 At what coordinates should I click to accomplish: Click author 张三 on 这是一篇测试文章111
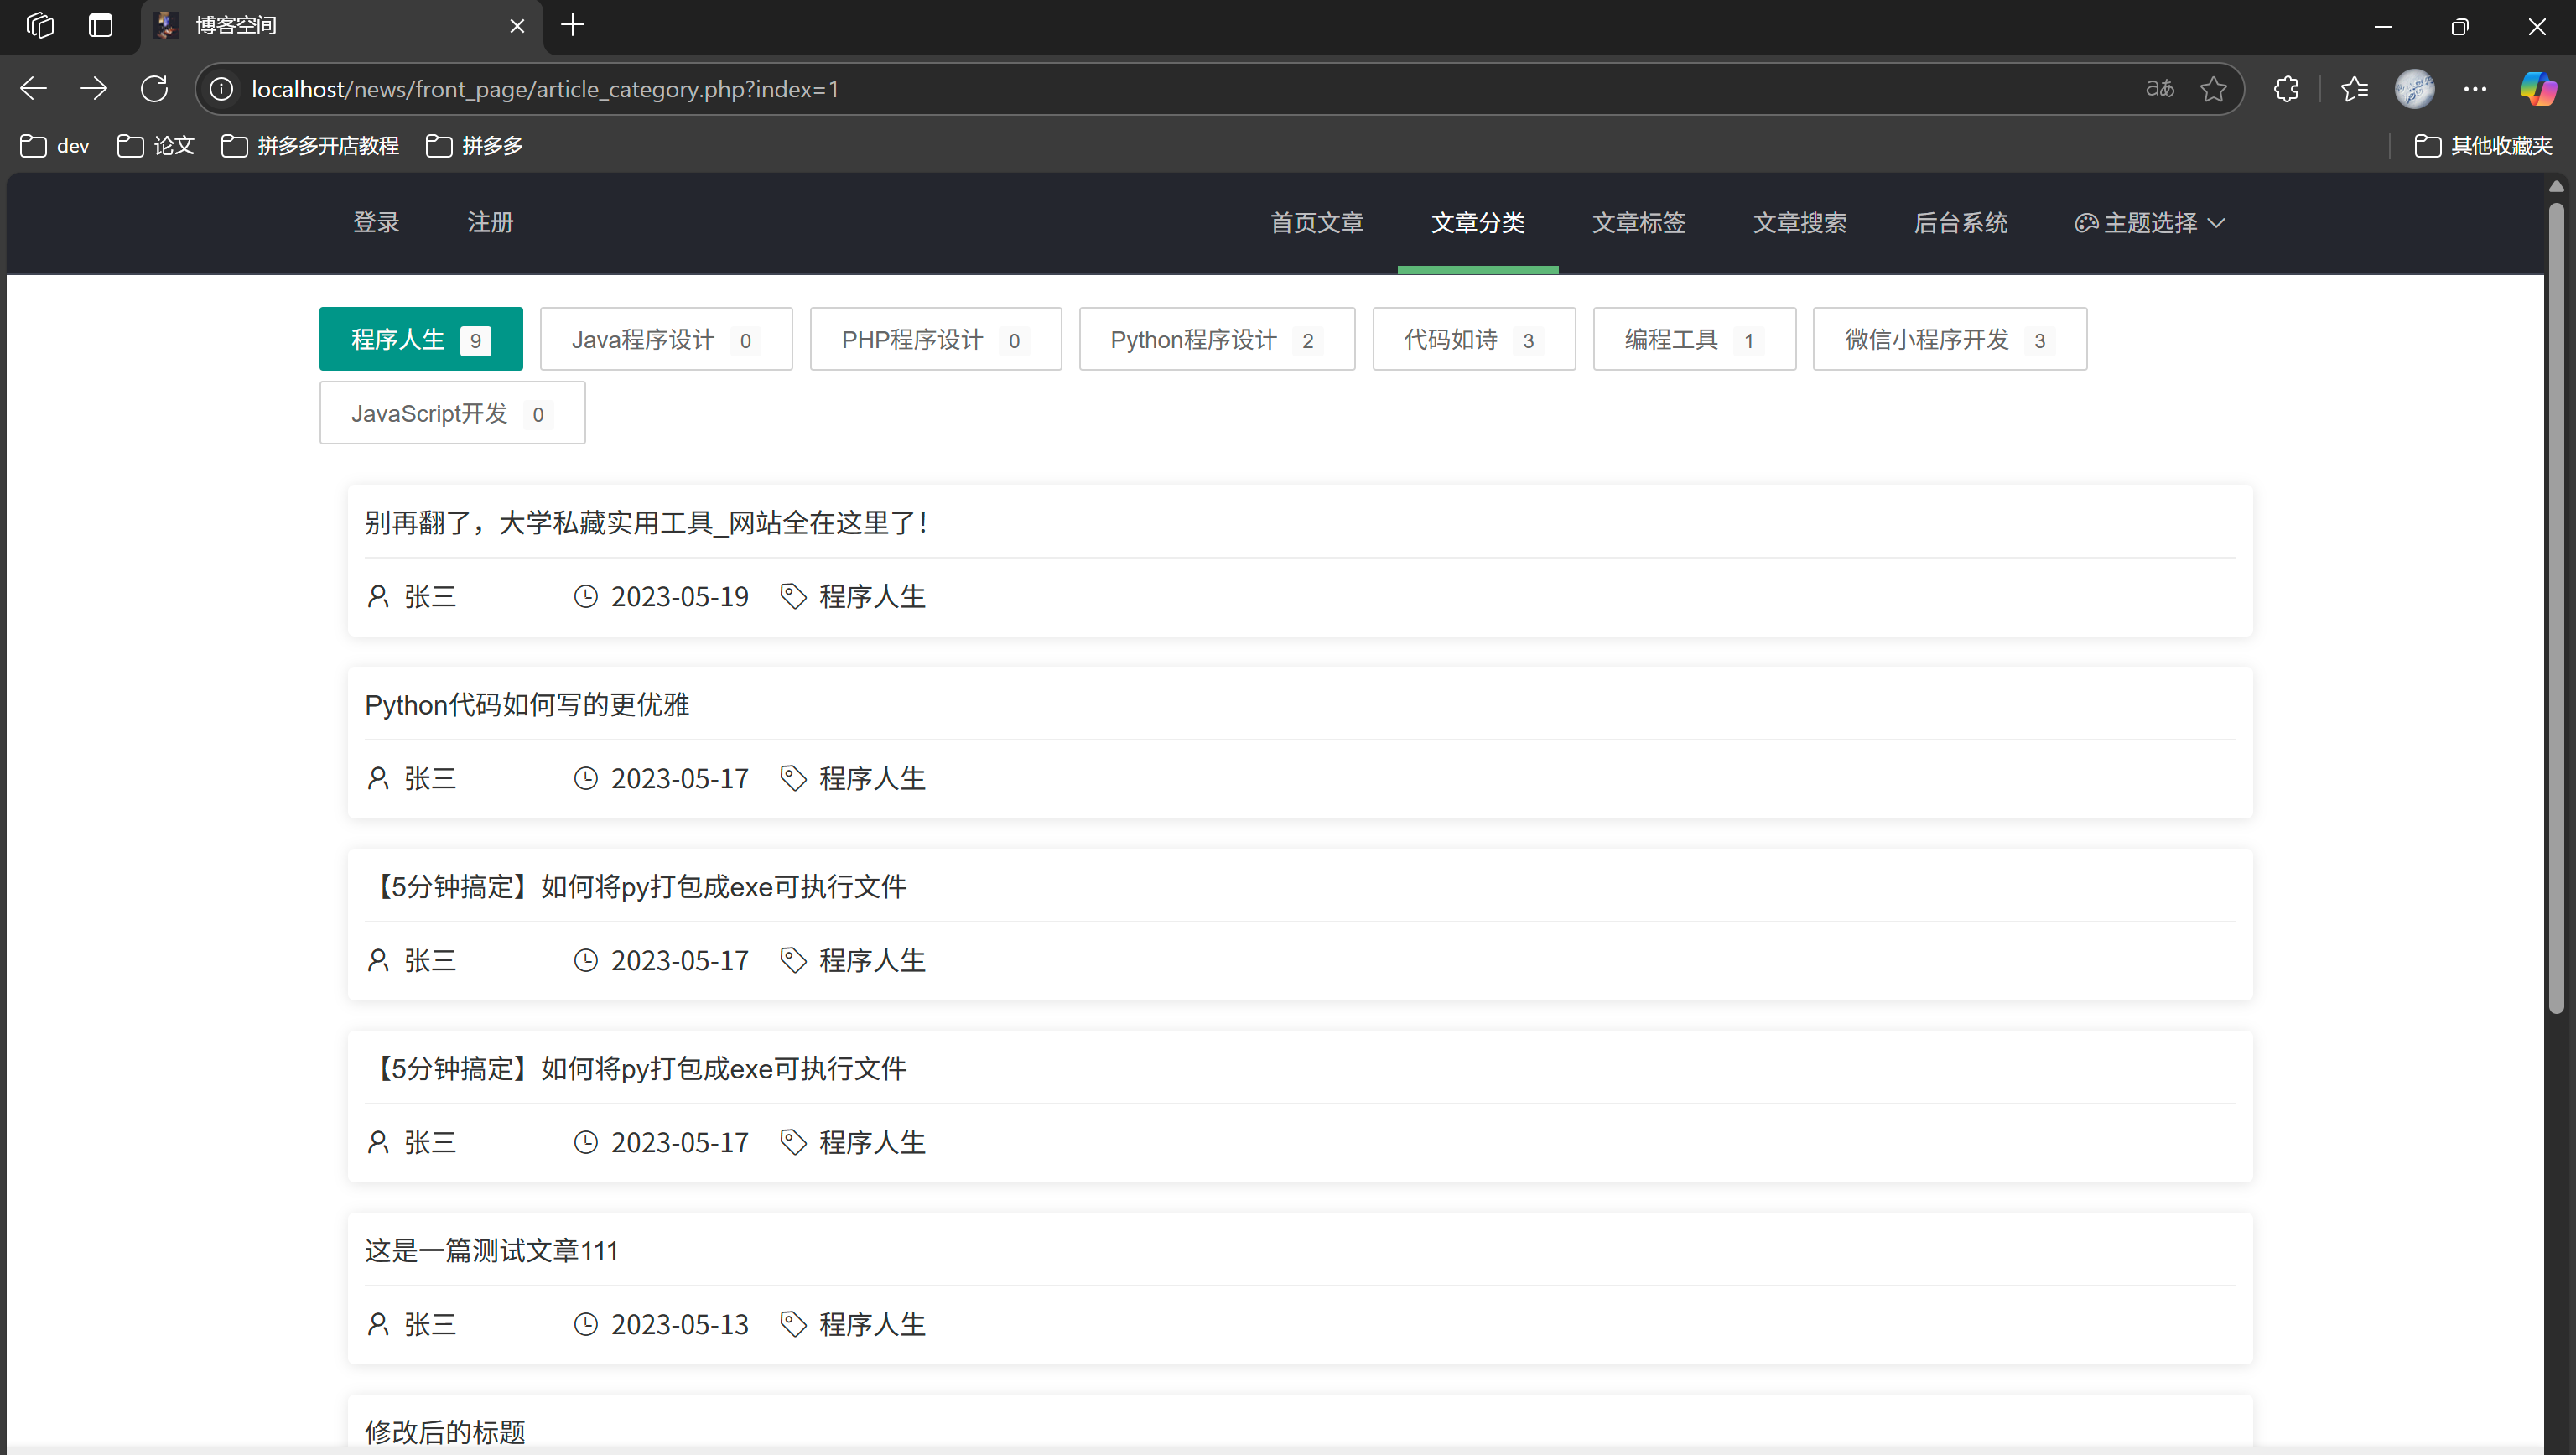[430, 1325]
